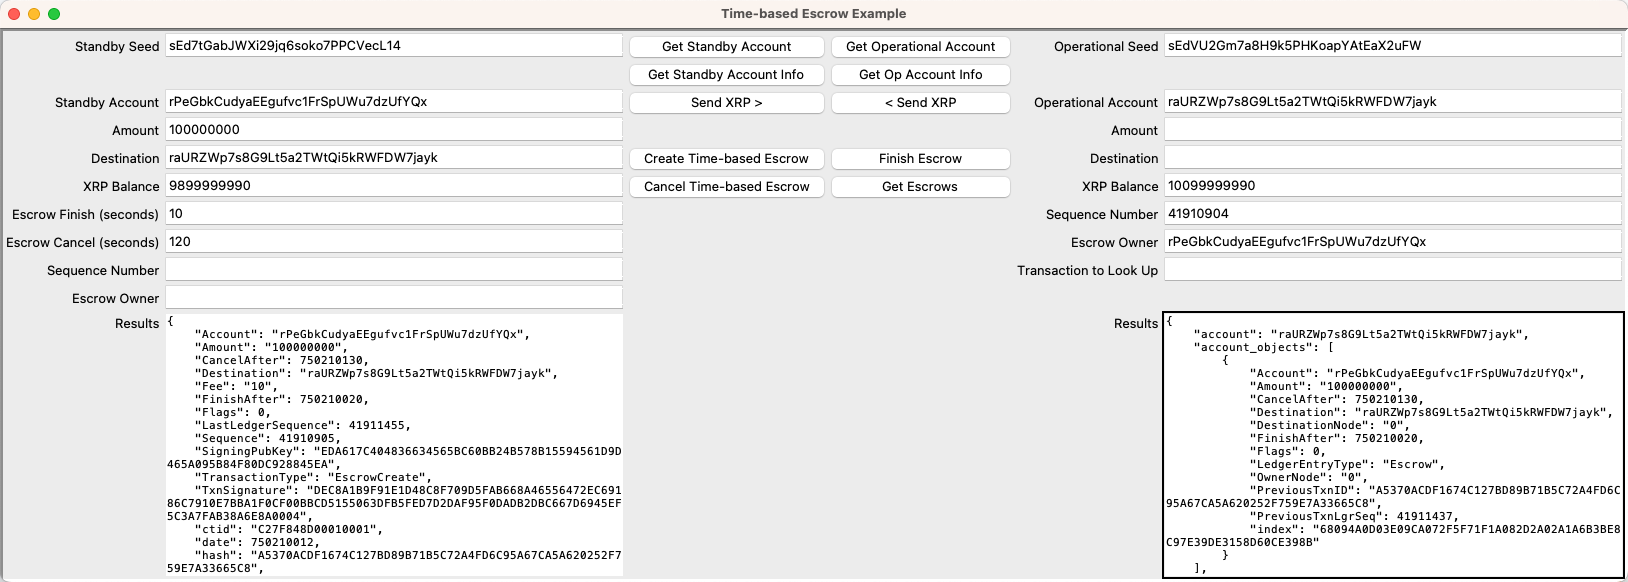Send XRP from standby to operational

pos(726,103)
